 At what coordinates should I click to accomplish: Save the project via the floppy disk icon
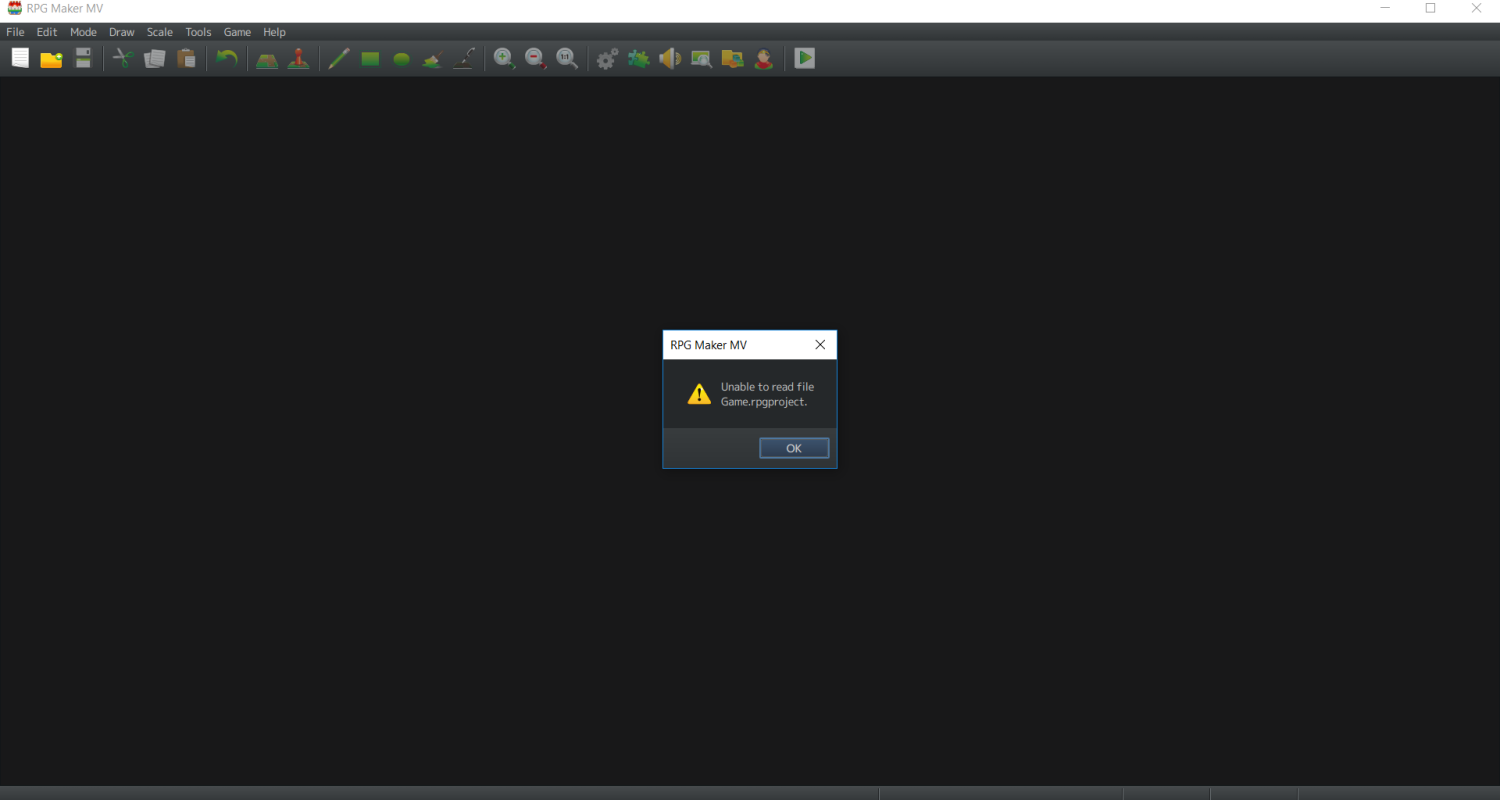tap(83, 59)
